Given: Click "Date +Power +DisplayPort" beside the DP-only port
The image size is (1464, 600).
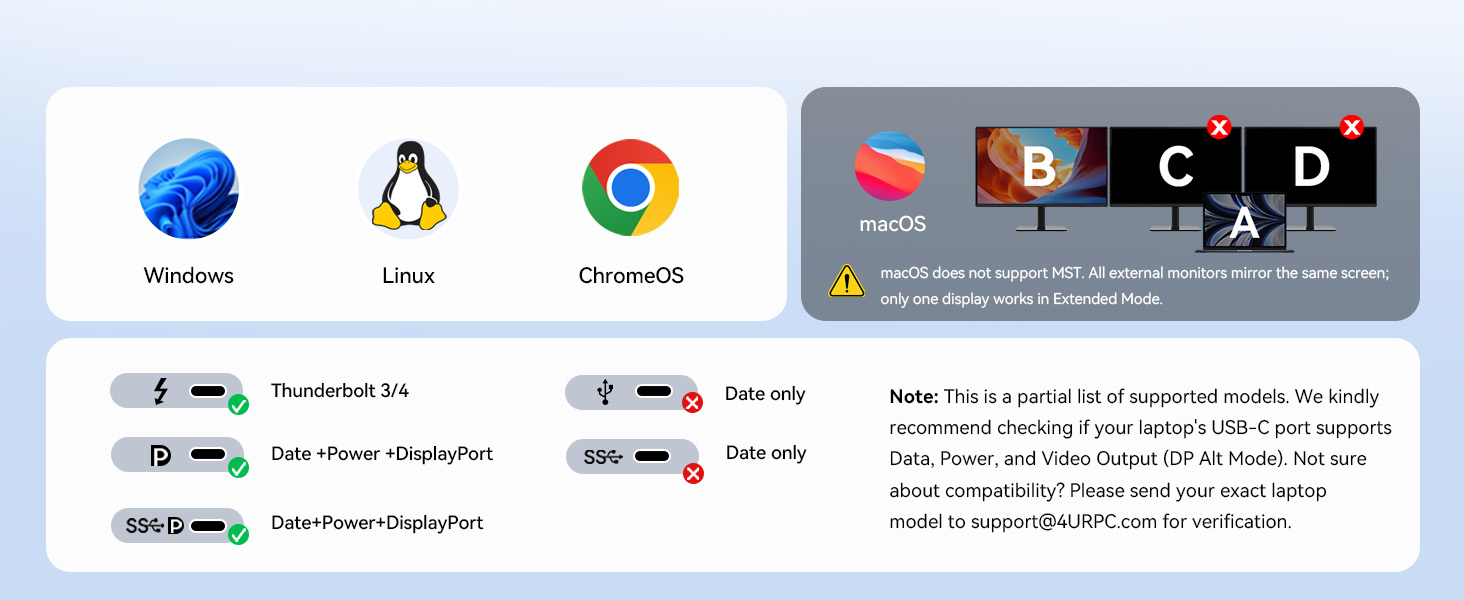Looking at the screenshot, I should (382, 454).
